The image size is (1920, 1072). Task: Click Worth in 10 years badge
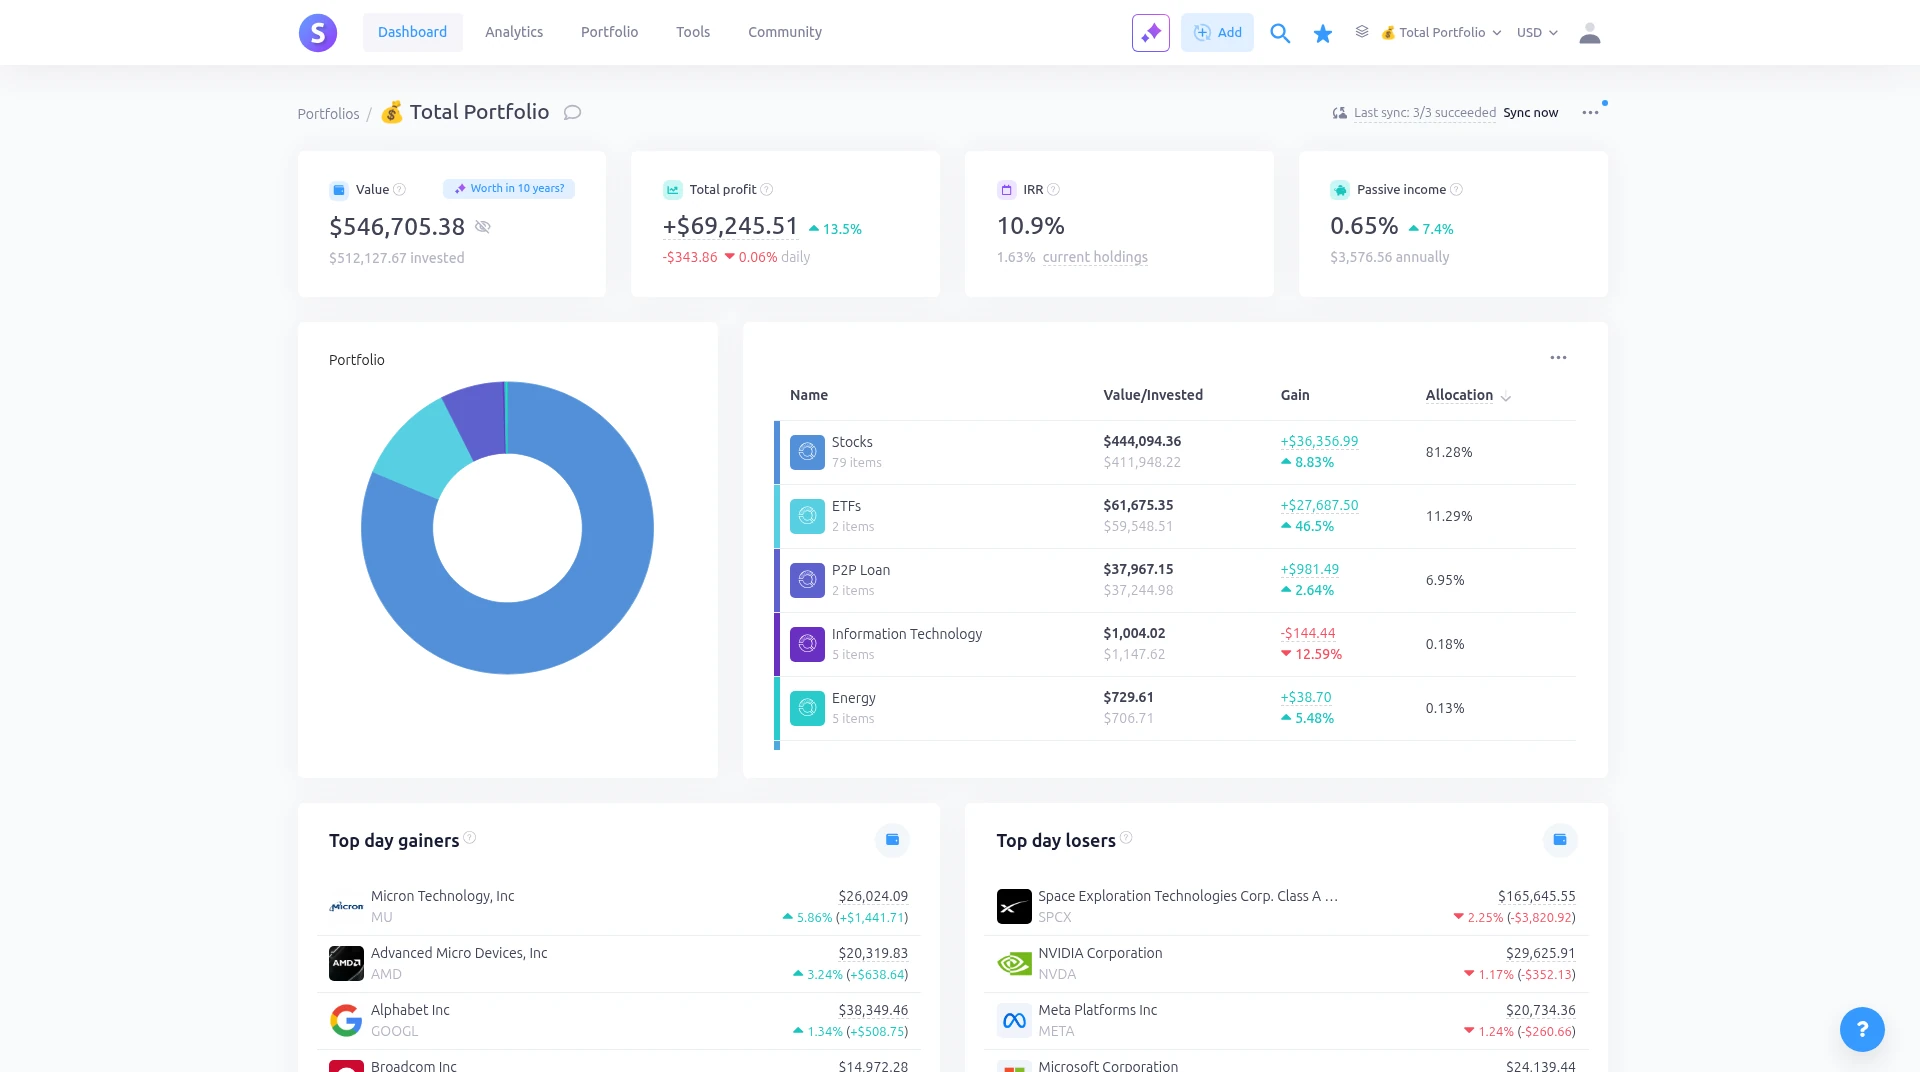tap(509, 189)
